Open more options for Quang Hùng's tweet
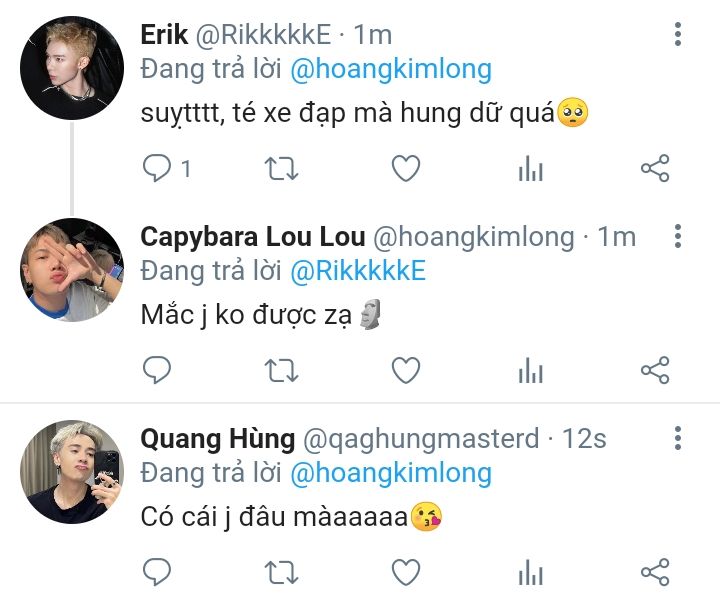The width and height of the screenshot is (720, 599). click(x=678, y=438)
